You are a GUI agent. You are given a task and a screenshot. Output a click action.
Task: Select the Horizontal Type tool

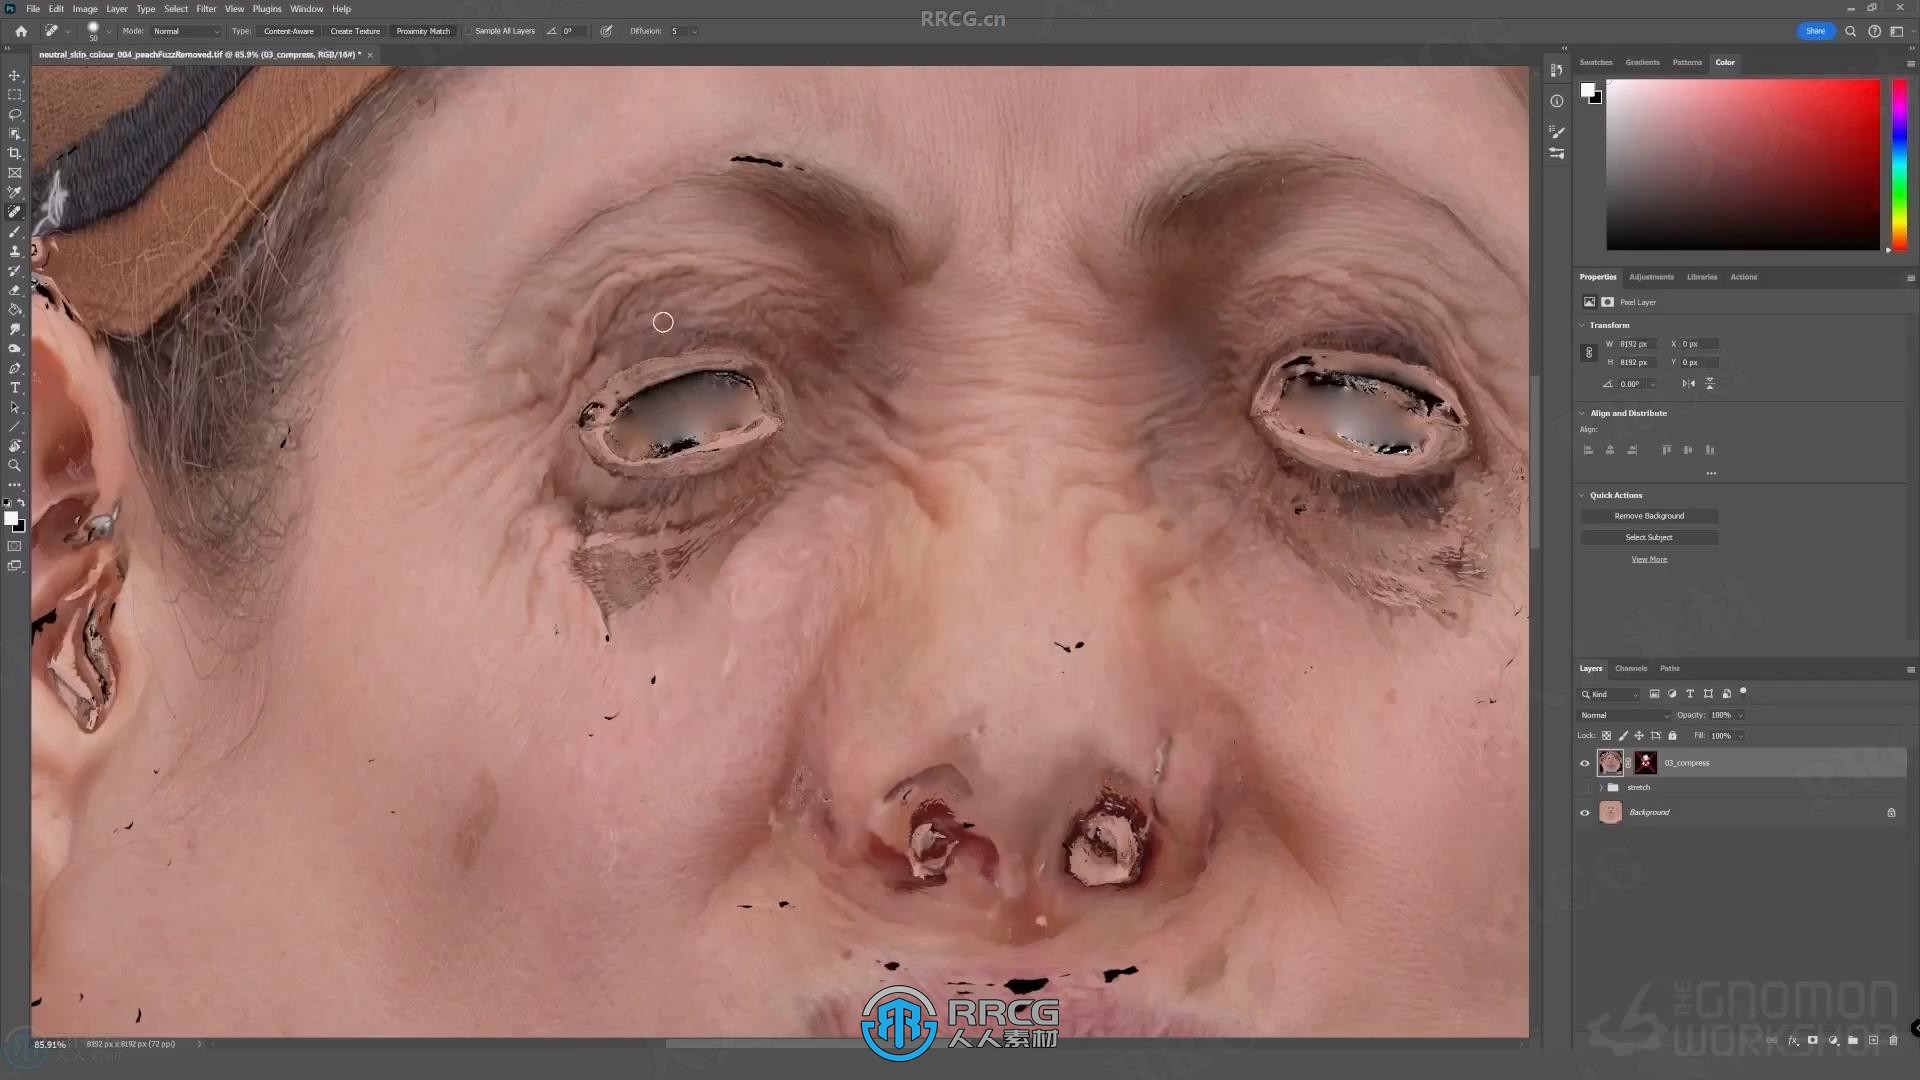pyautogui.click(x=14, y=388)
